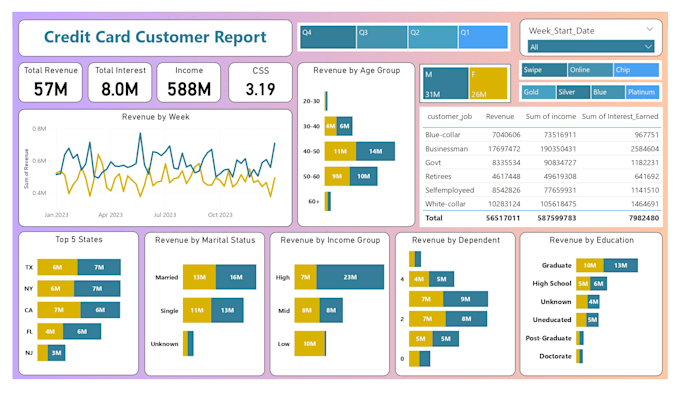This screenshot has height=393, width=680.
Task: Select the Blue-collar table row label
Action: coord(443,135)
